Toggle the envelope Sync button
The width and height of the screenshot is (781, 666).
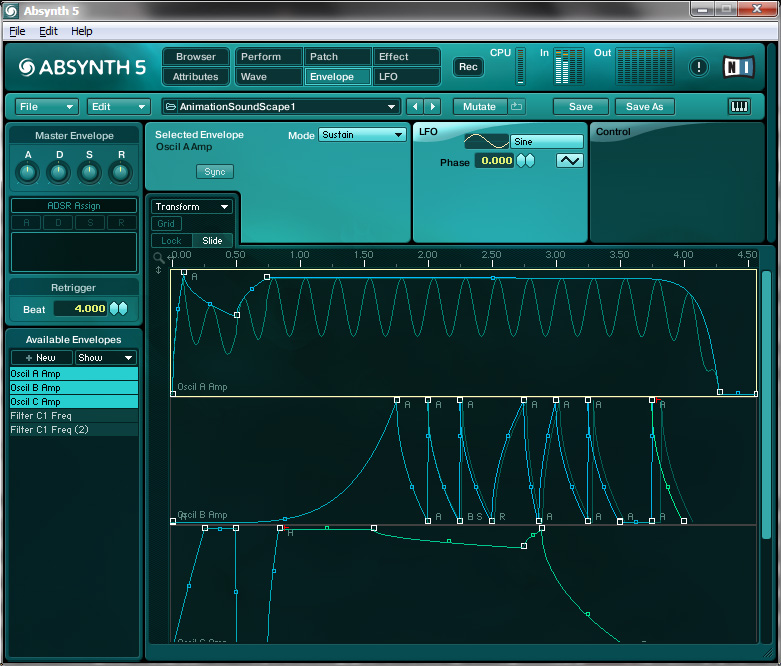[214, 172]
